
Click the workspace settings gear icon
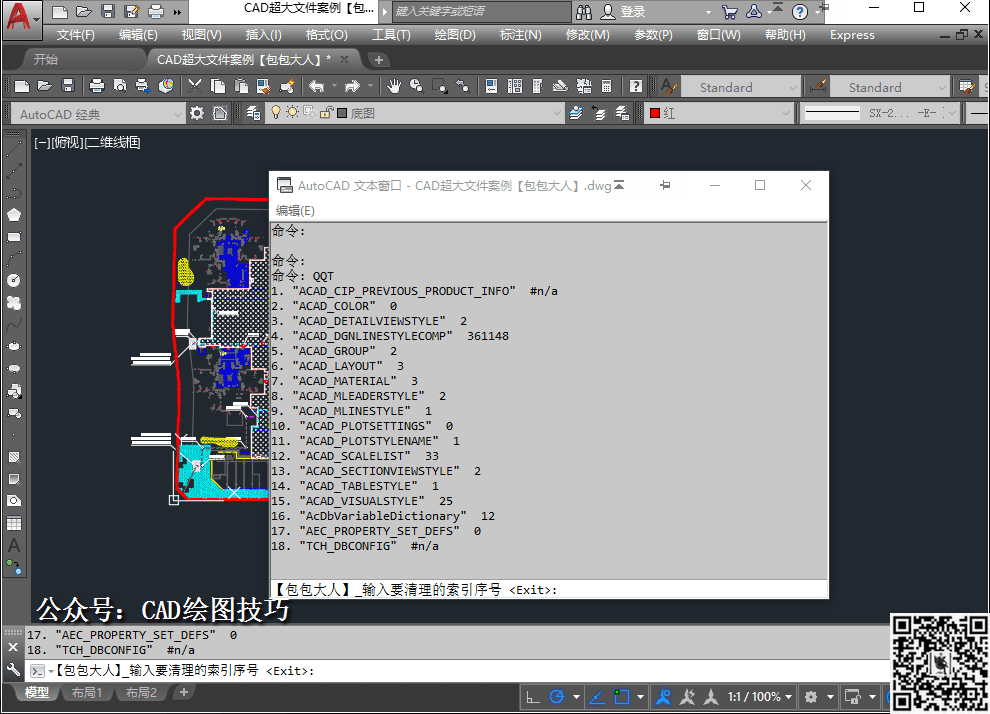click(x=197, y=113)
